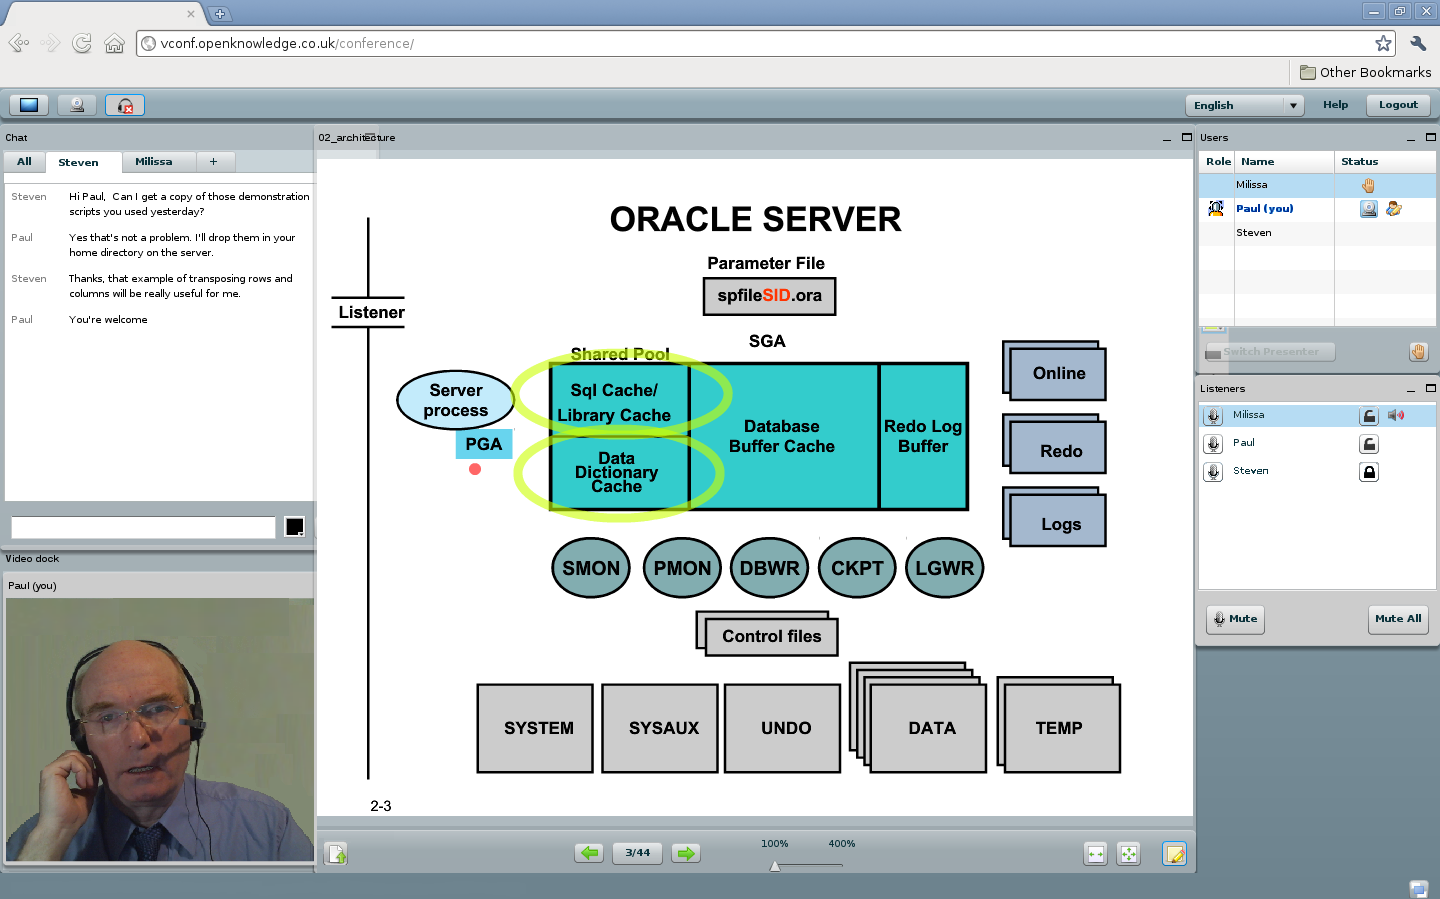Image resolution: width=1440 pixels, height=899 pixels.
Task: Switch to the Milissa chat tab
Action: 154,162
